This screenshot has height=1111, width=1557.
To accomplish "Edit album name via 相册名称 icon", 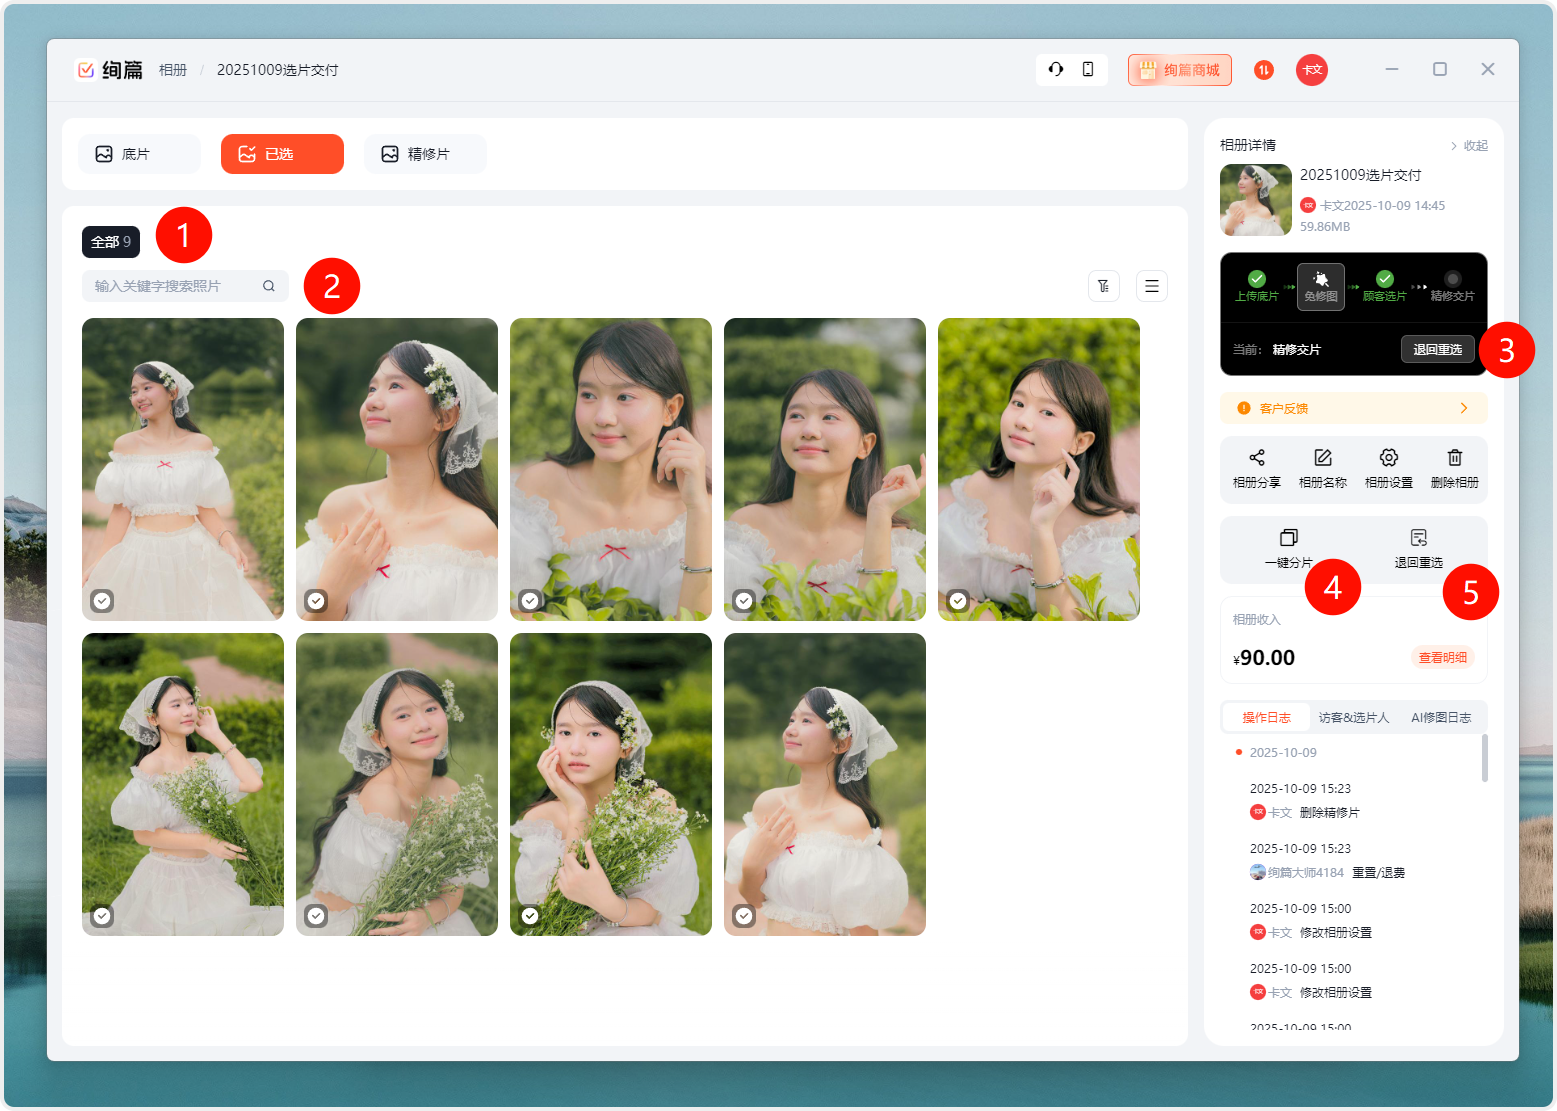I will tap(1322, 458).
